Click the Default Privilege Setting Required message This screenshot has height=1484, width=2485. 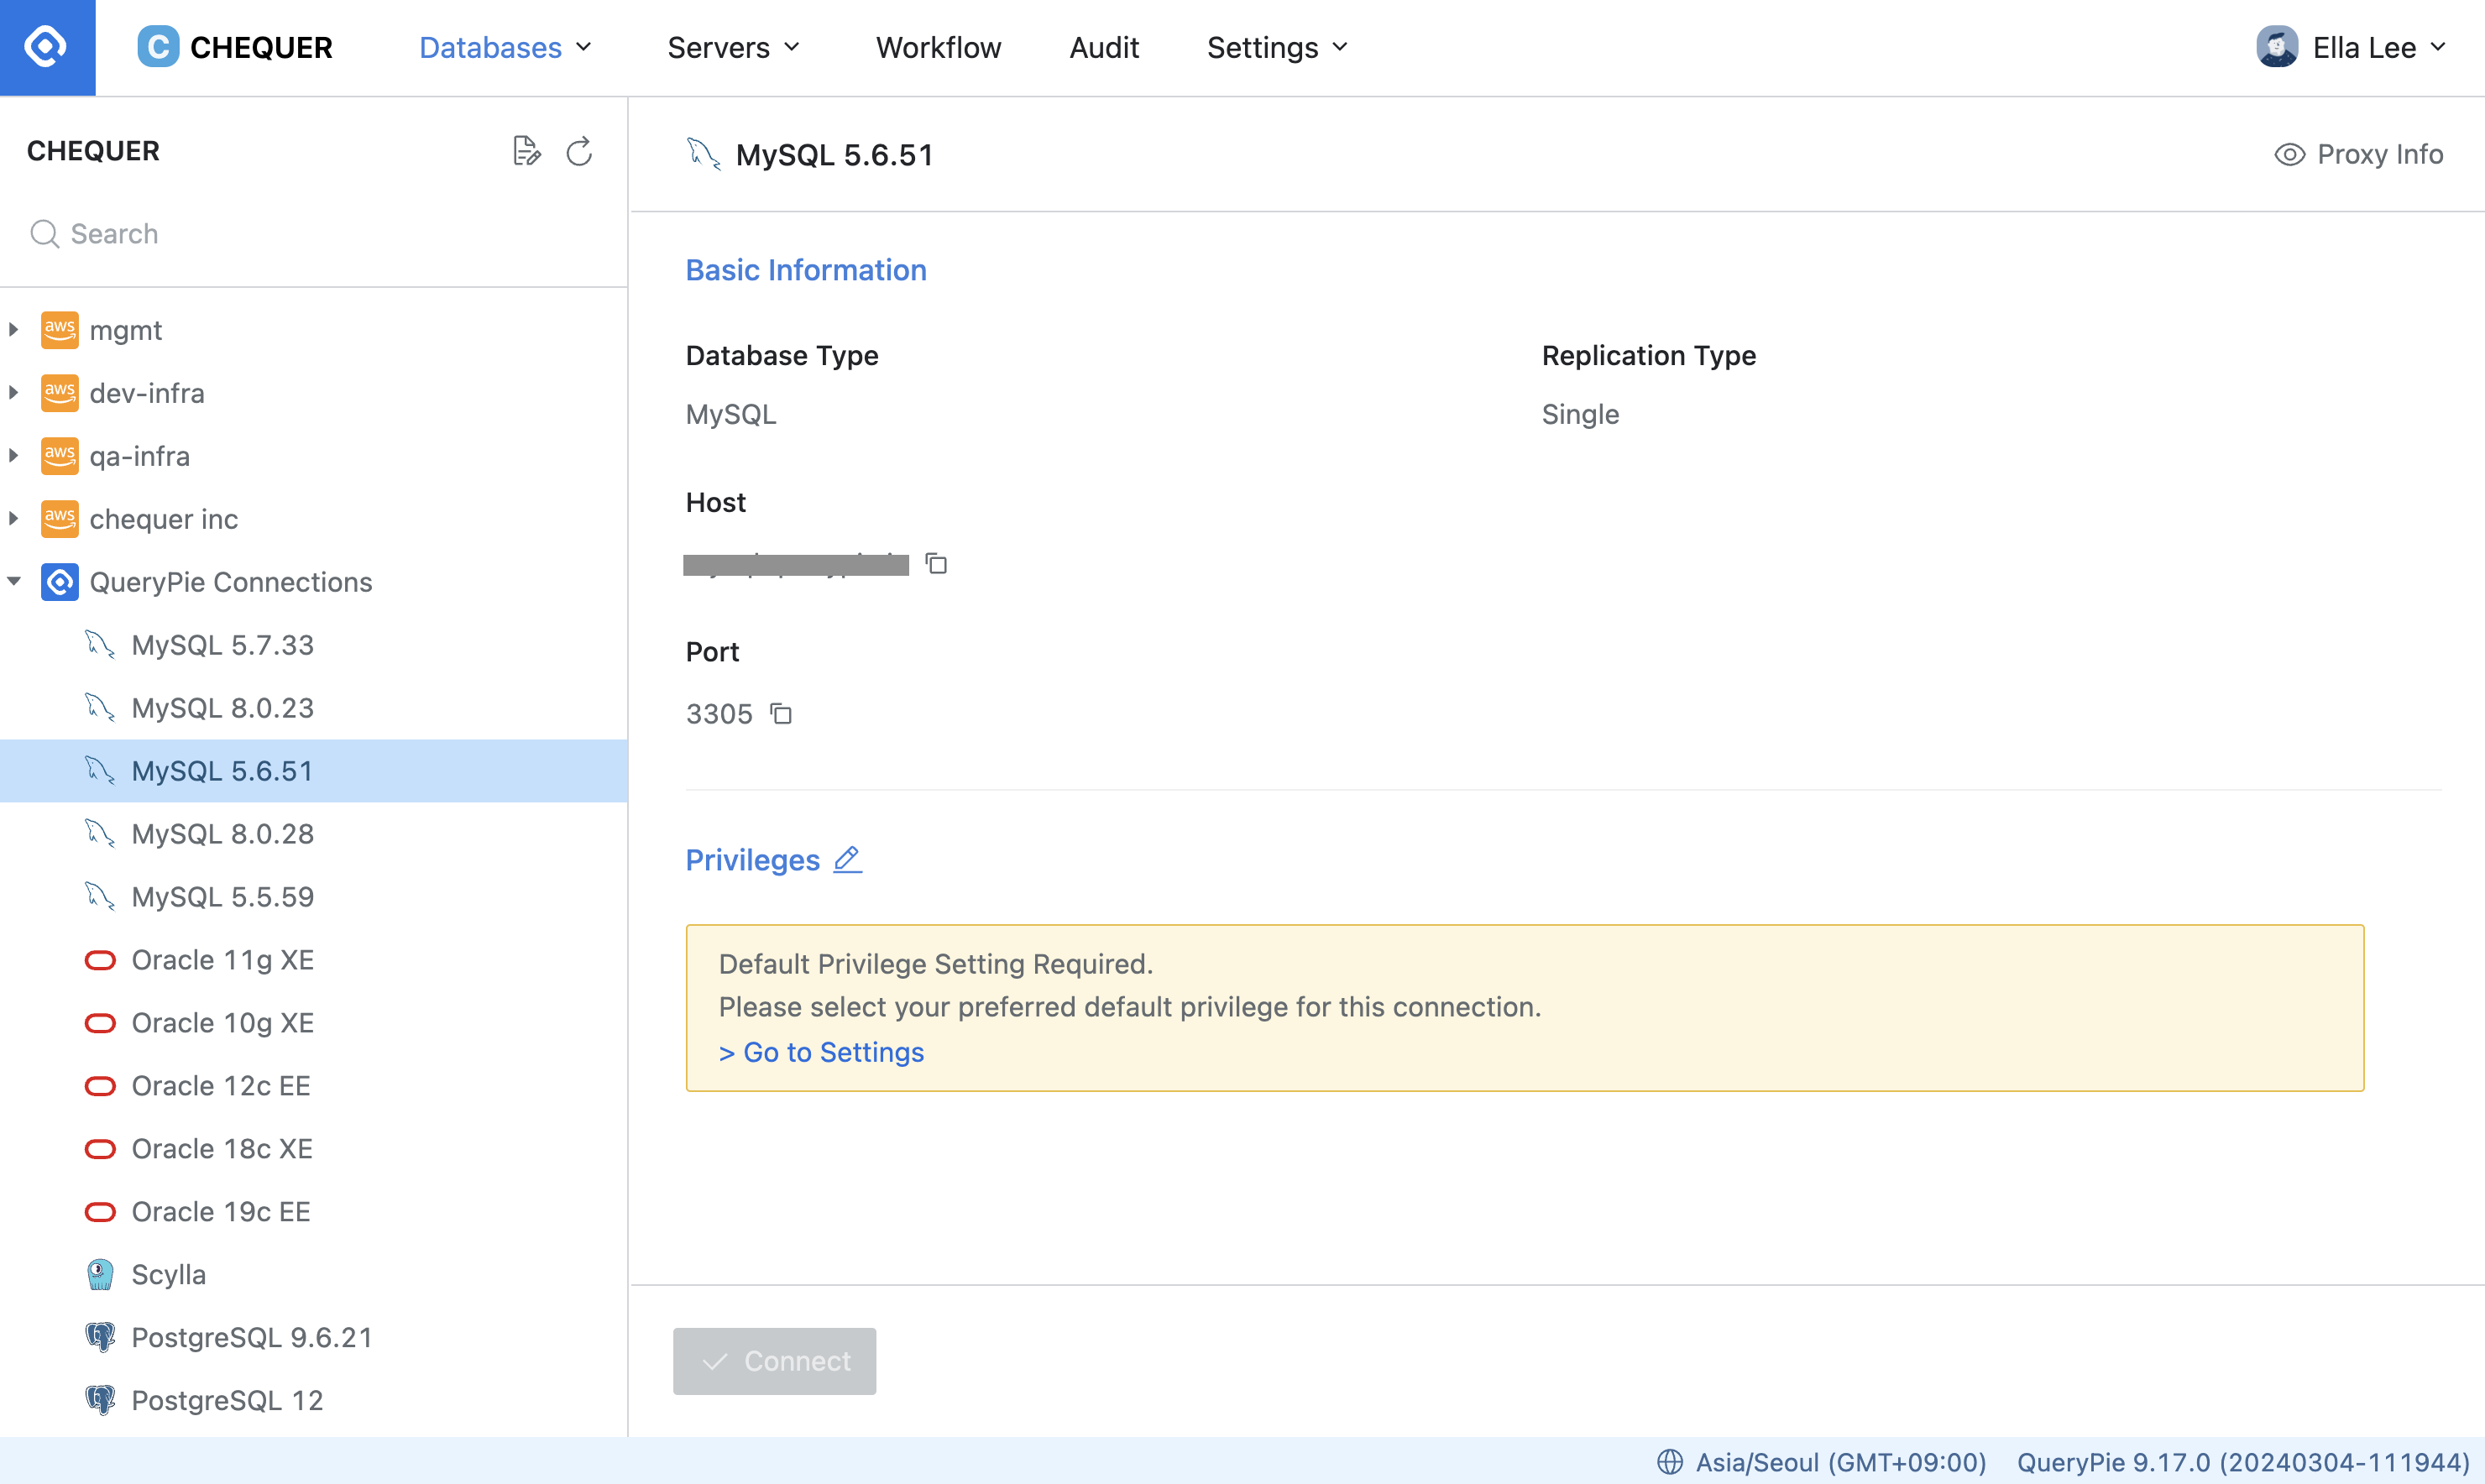[x=936, y=964]
